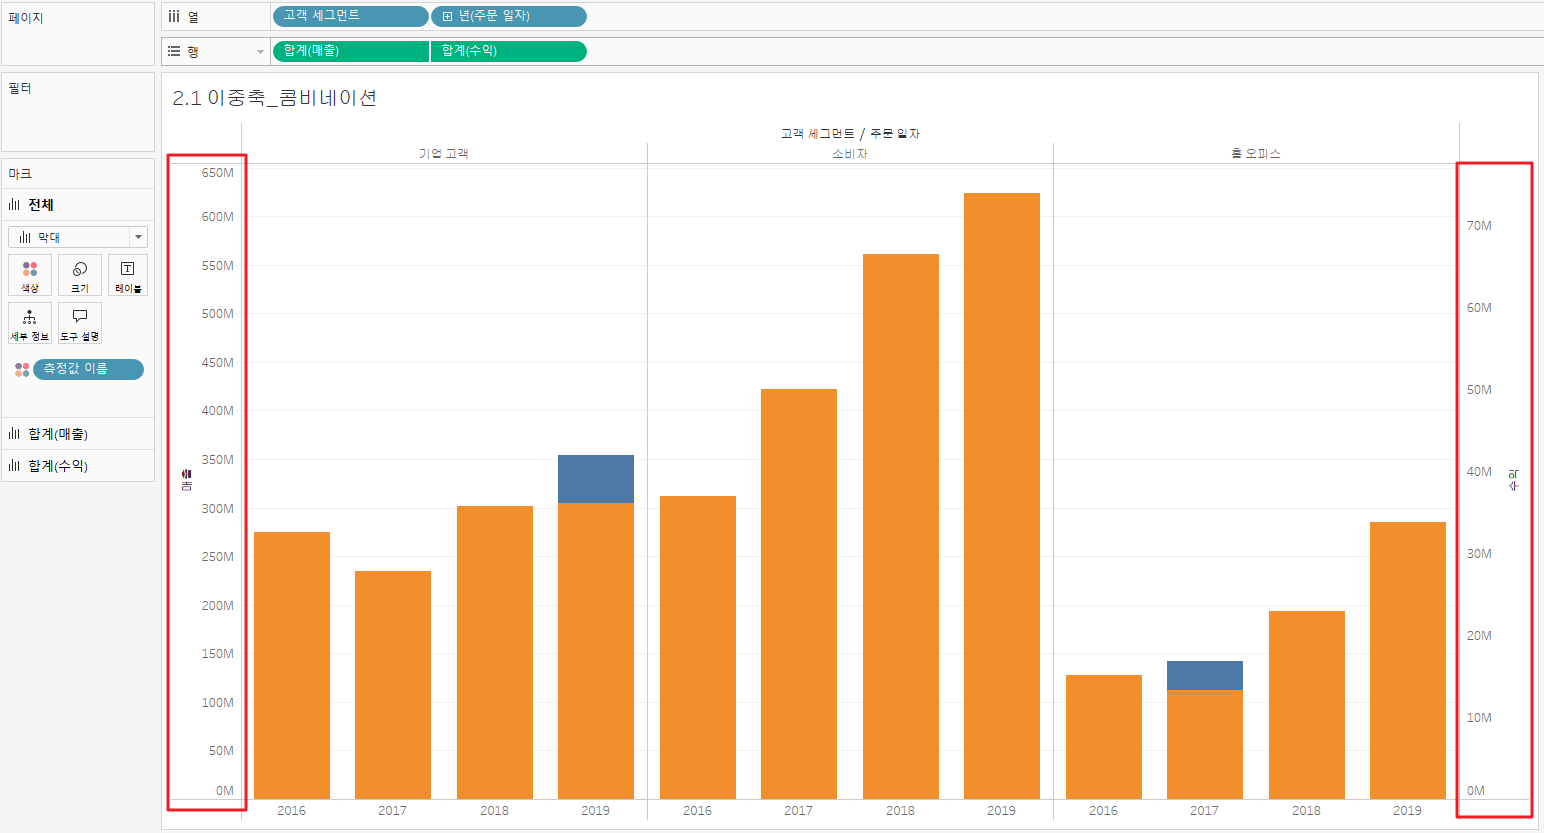This screenshot has width=1544, height=833.
Task: Open the 막대 mark type dropdown
Action: [78, 237]
